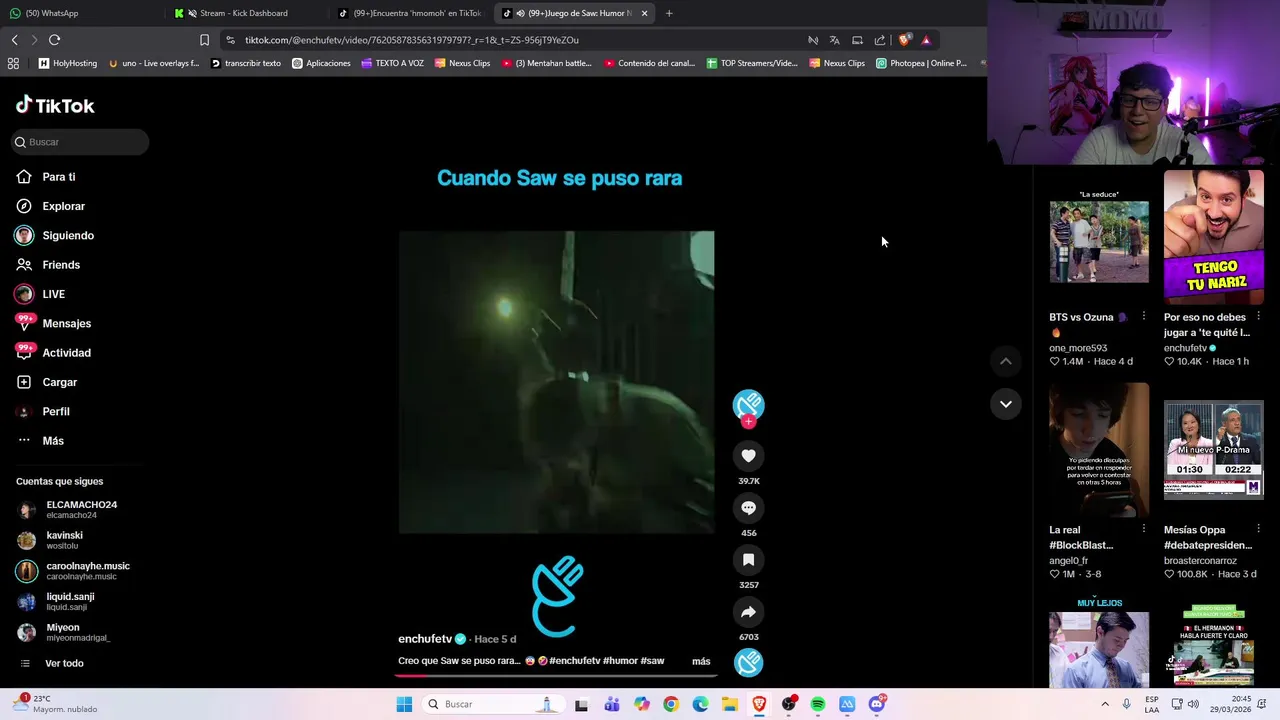Open Discord from the taskbar
1280x720 pixels.
[x=877, y=704]
